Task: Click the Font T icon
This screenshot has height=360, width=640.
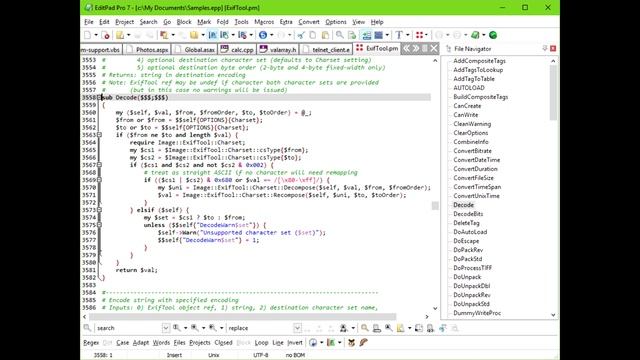Action: (x=399, y=35)
